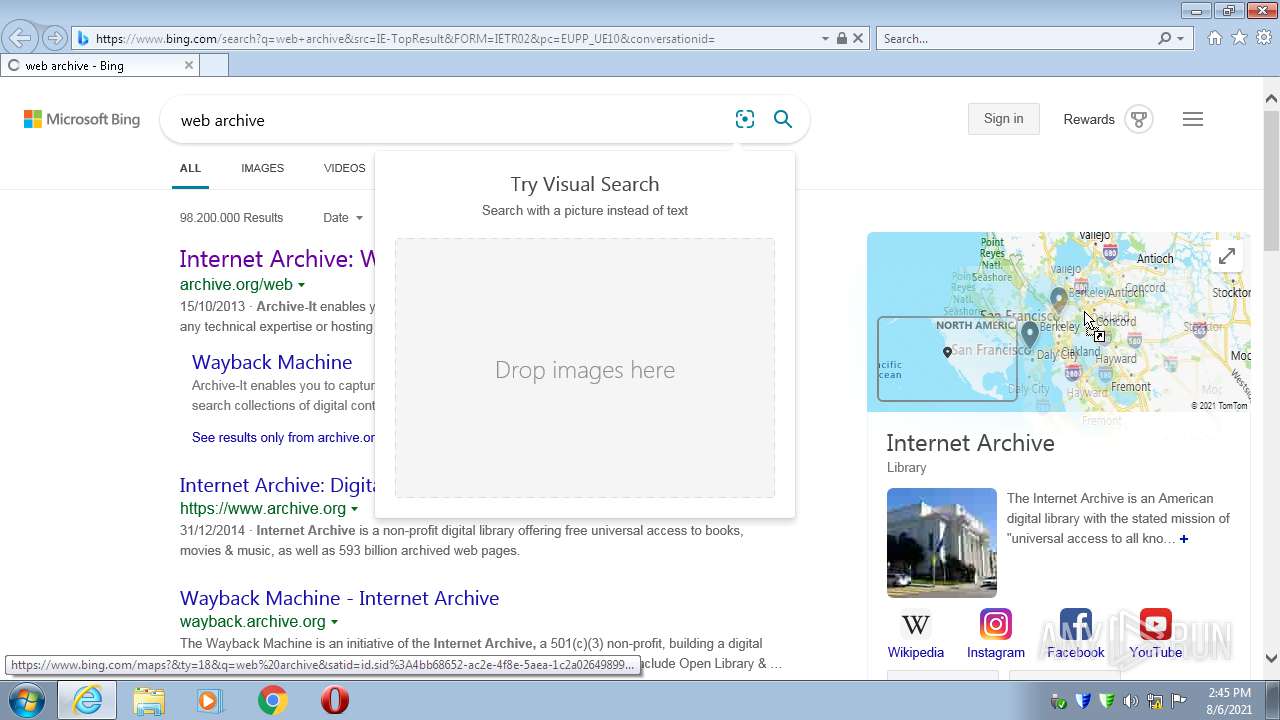Image resolution: width=1280 pixels, height=720 pixels.
Task: Click the Internet Archive building thumbnail
Action: (x=942, y=543)
